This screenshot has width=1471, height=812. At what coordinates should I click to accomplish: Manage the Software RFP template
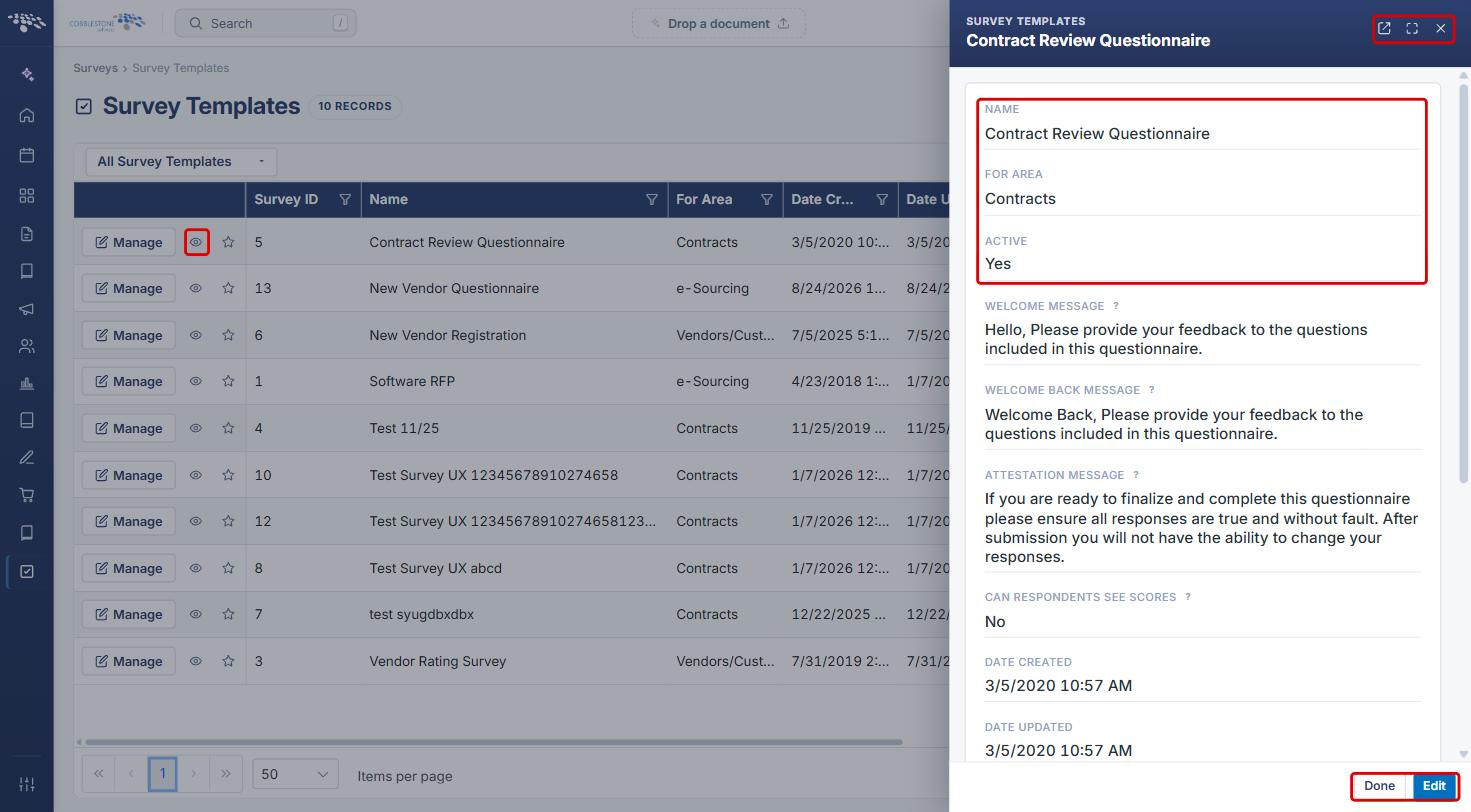point(128,381)
